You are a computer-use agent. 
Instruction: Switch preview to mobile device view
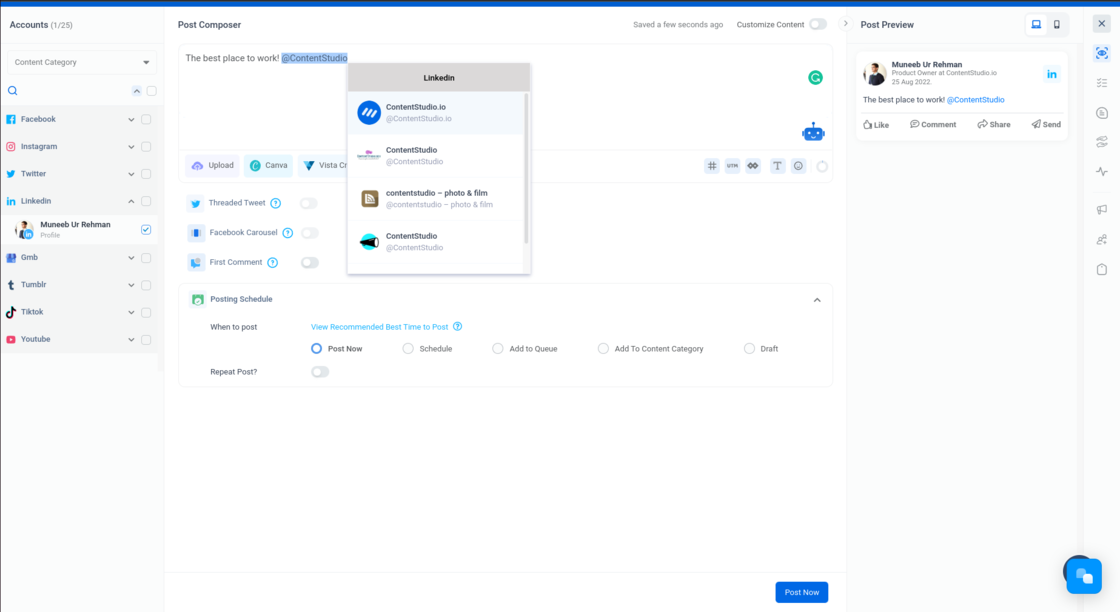(1057, 25)
